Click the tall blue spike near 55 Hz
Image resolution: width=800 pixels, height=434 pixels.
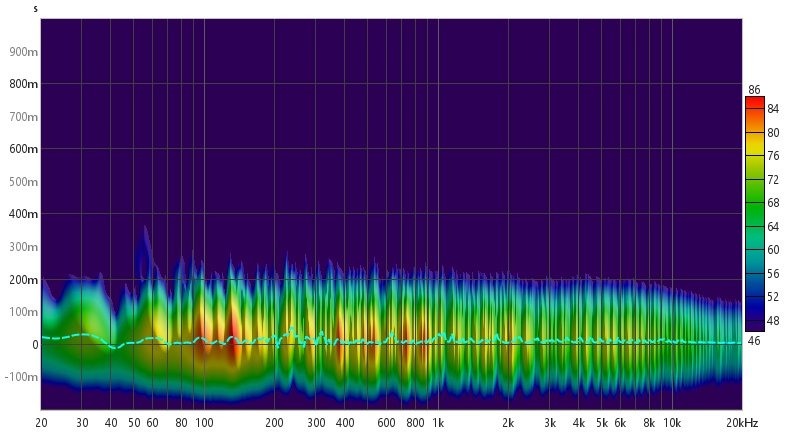[x=144, y=240]
